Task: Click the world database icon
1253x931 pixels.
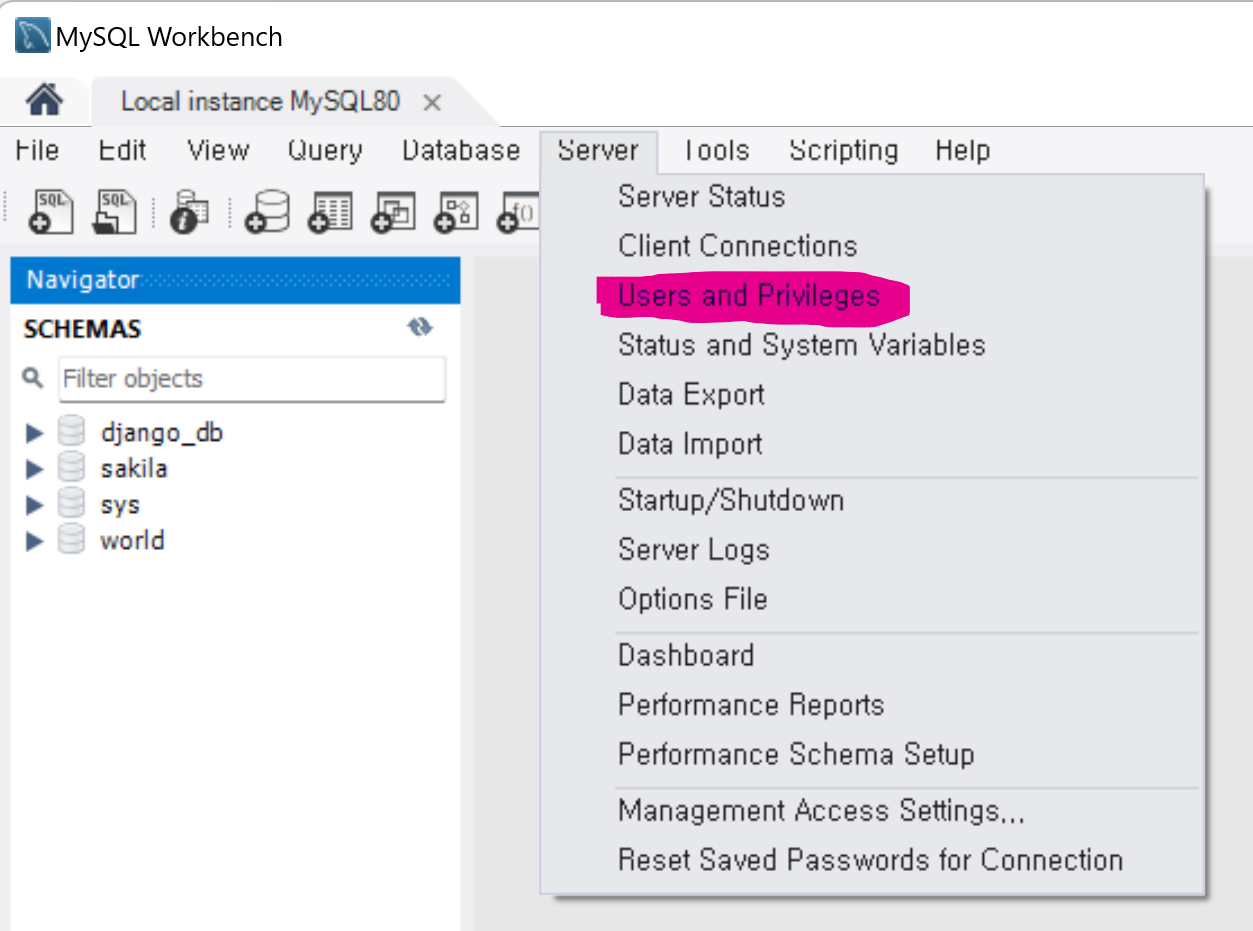Action: [72, 540]
